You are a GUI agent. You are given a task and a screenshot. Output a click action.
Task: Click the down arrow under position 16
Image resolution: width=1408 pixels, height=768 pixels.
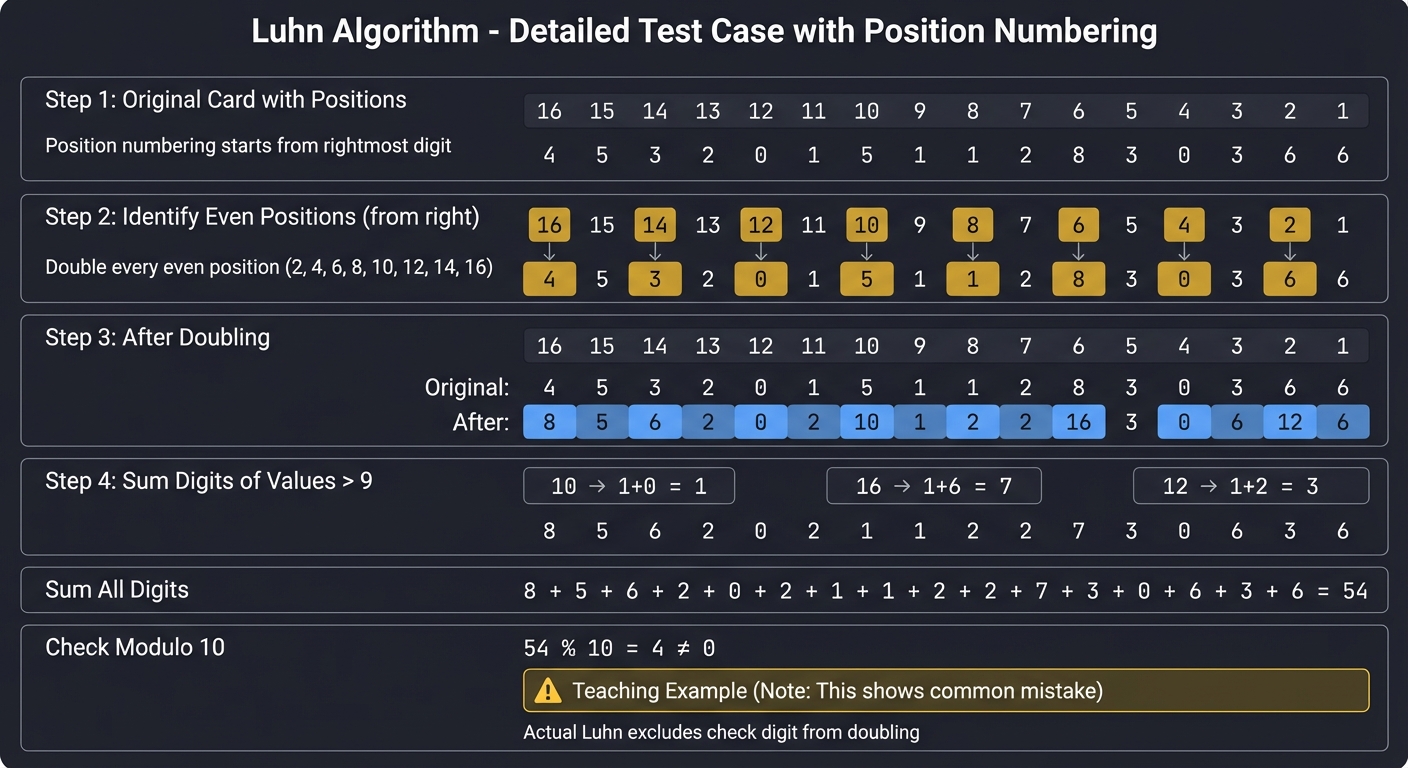(x=549, y=251)
